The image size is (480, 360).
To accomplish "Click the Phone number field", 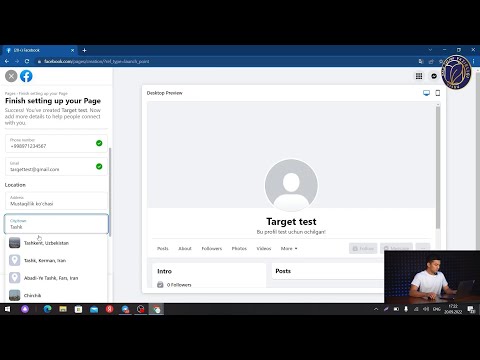I will tap(56, 143).
